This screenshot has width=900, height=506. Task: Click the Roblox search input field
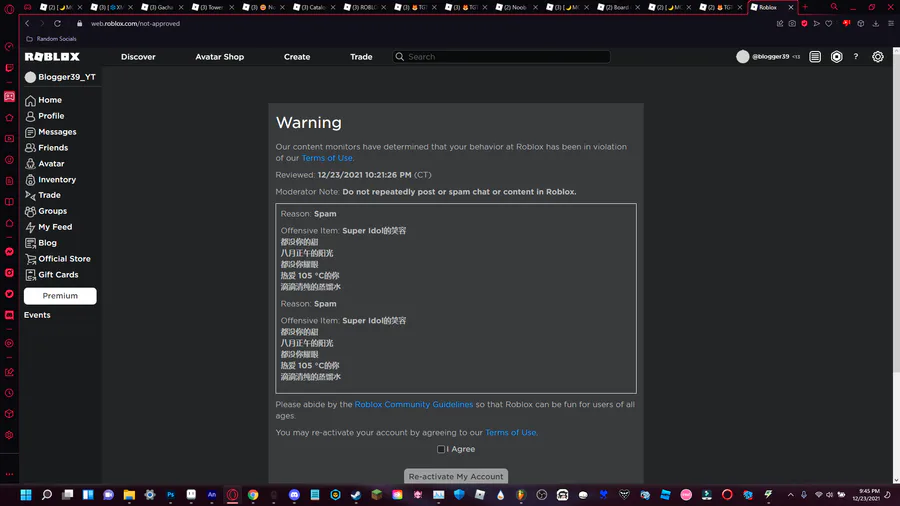point(501,57)
